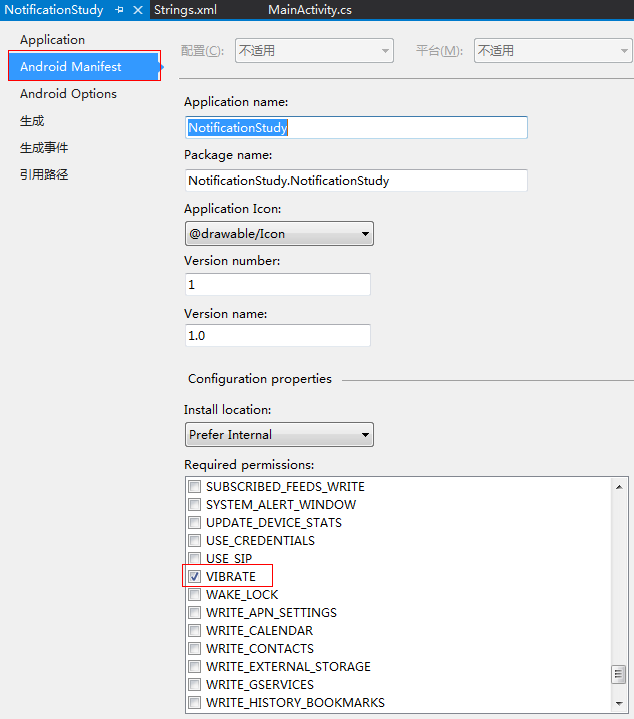Enable the WRITE_CONTACTS permission

[x=194, y=648]
